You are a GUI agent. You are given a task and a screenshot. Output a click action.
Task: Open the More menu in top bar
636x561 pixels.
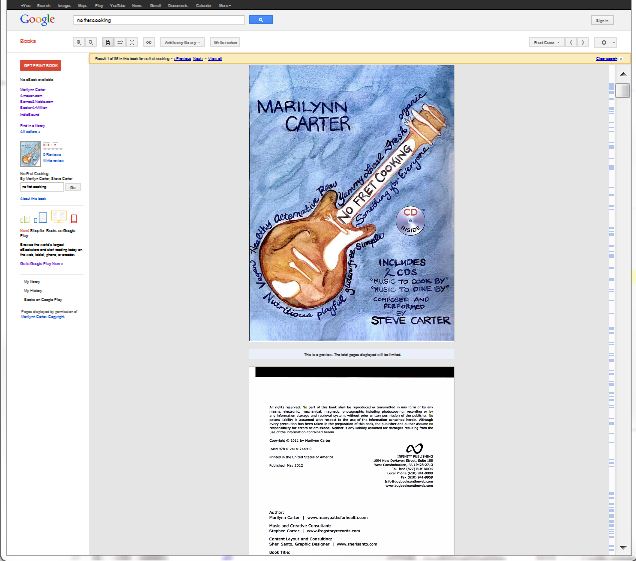click(224, 5)
